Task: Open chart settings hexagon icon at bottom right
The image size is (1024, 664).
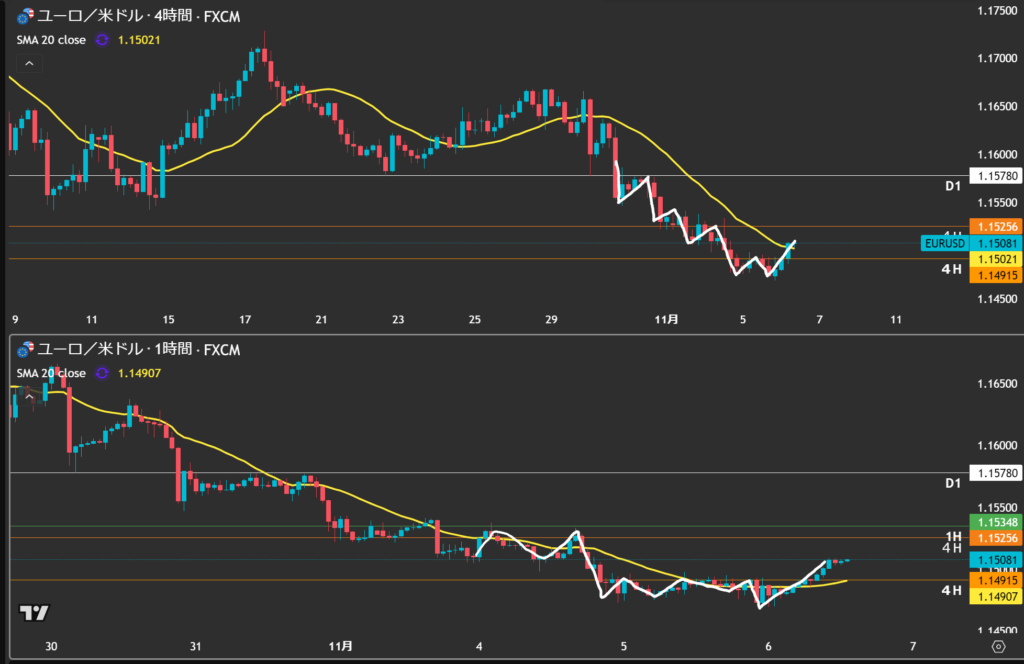Action: click(997, 648)
